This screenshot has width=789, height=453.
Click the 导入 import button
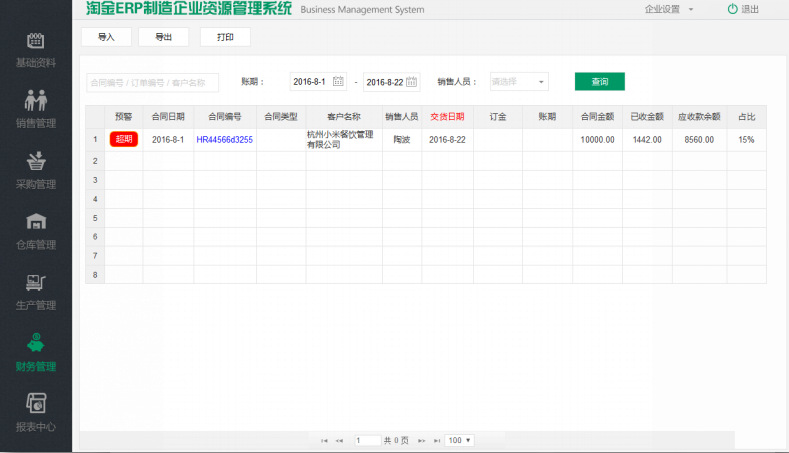click(x=106, y=37)
